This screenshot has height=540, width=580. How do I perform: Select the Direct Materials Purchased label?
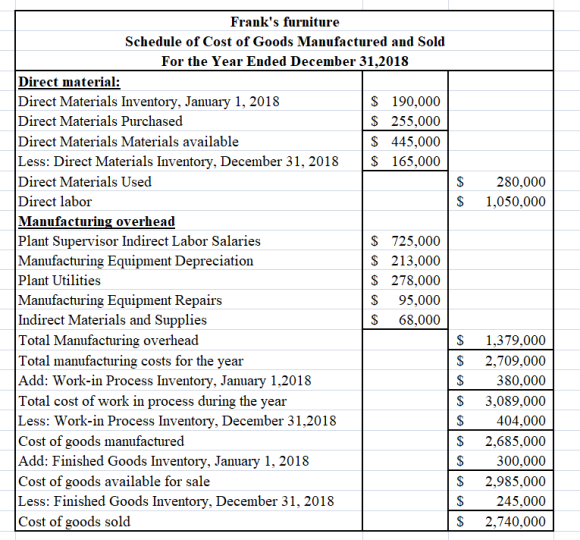coord(100,121)
